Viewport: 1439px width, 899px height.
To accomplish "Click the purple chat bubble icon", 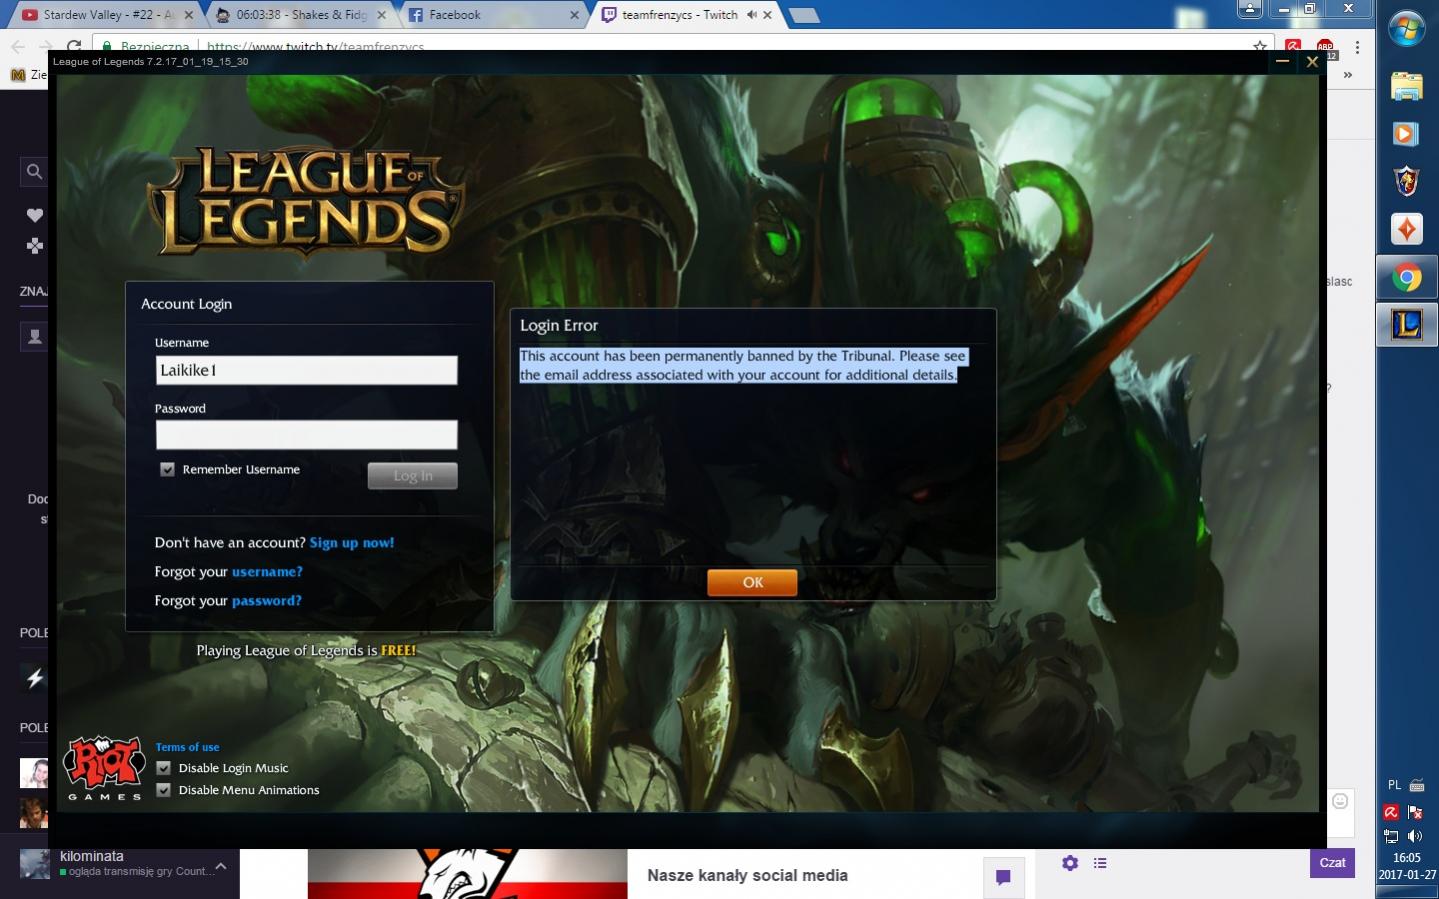I will click(x=1003, y=877).
